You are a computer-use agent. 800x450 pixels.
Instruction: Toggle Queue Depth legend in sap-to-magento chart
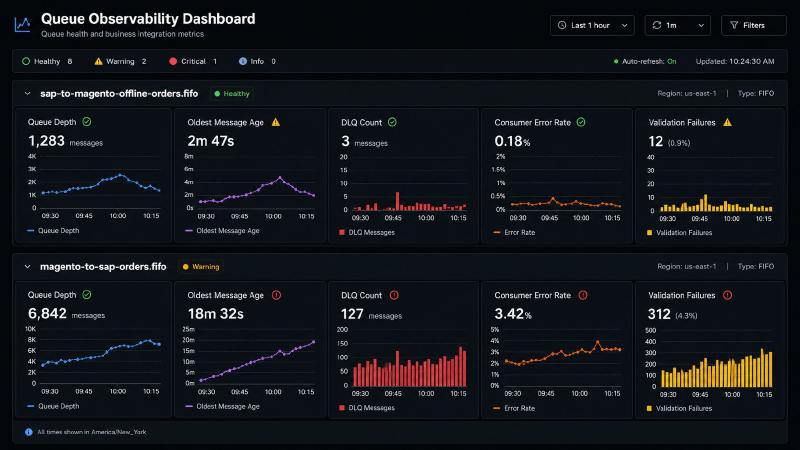[53, 231]
